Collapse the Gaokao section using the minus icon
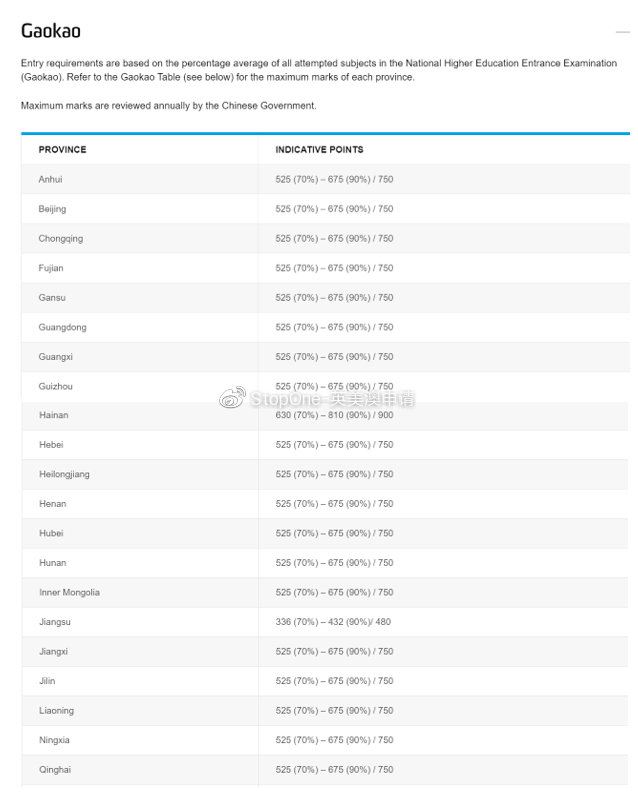This screenshot has height=797, width=638. [x=622, y=32]
